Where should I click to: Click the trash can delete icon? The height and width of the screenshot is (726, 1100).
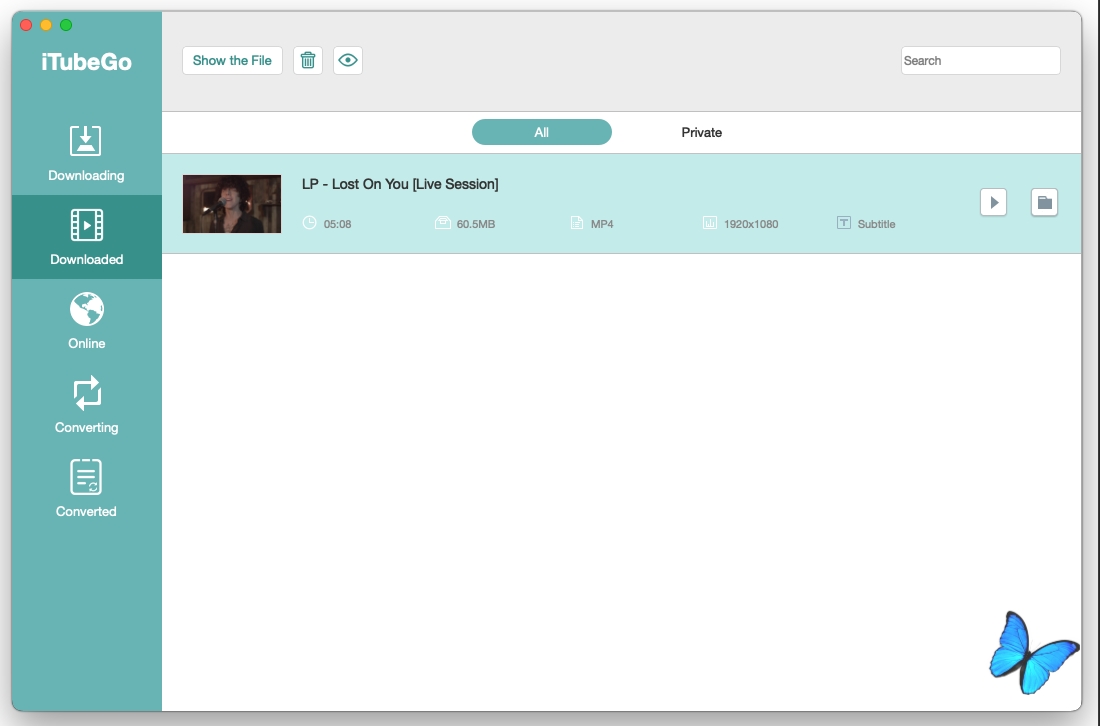pyautogui.click(x=308, y=60)
